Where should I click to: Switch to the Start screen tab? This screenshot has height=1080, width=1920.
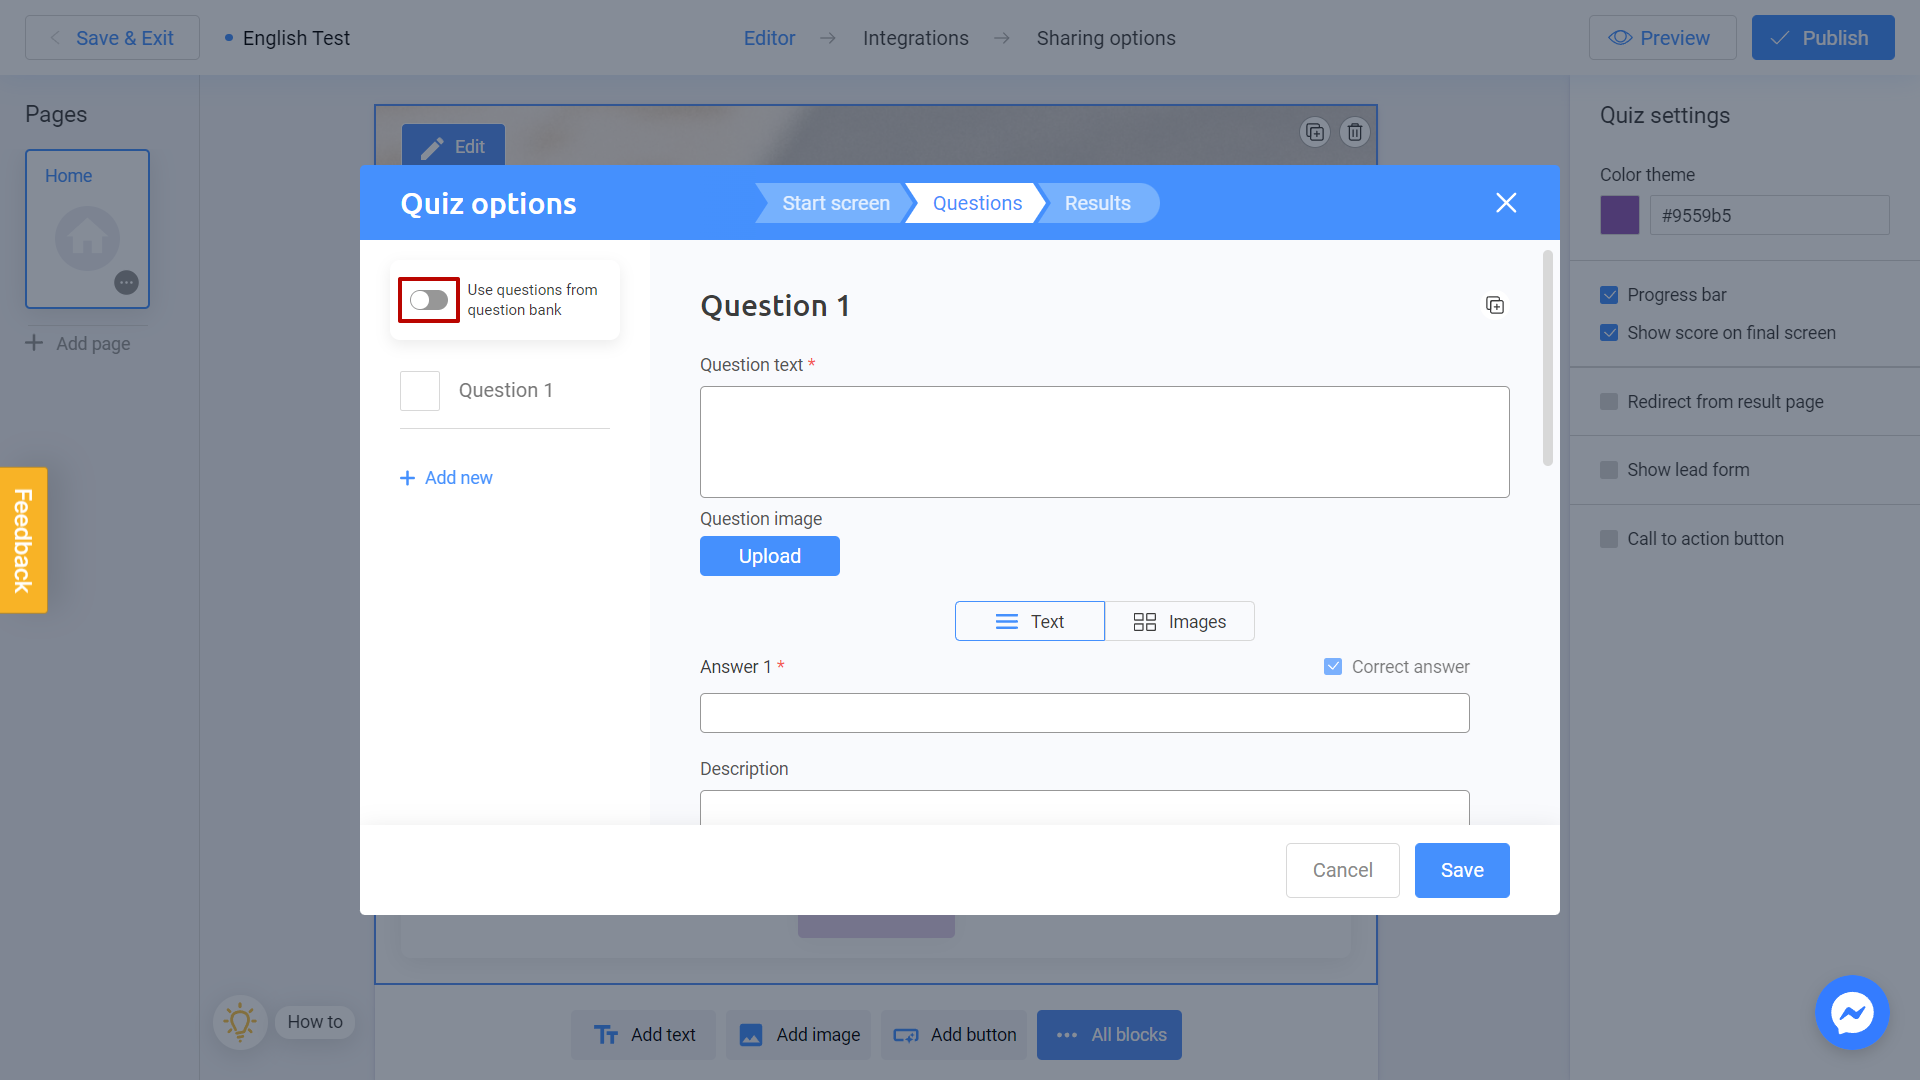click(x=836, y=203)
